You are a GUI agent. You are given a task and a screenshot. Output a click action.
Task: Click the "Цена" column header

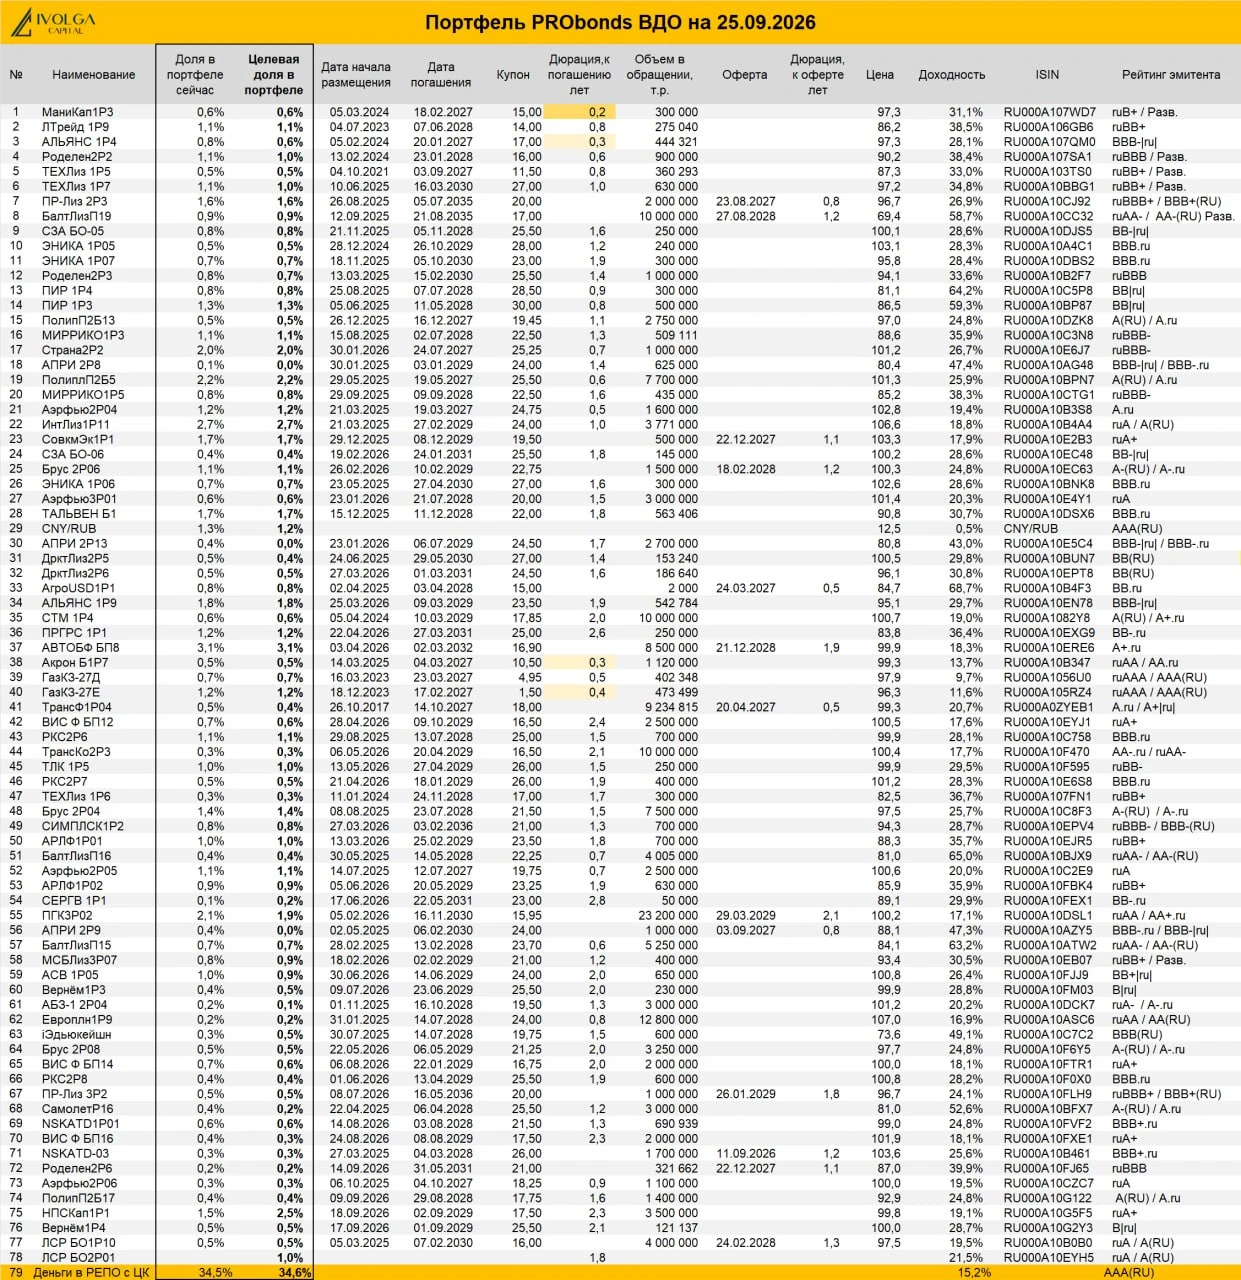point(880,75)
